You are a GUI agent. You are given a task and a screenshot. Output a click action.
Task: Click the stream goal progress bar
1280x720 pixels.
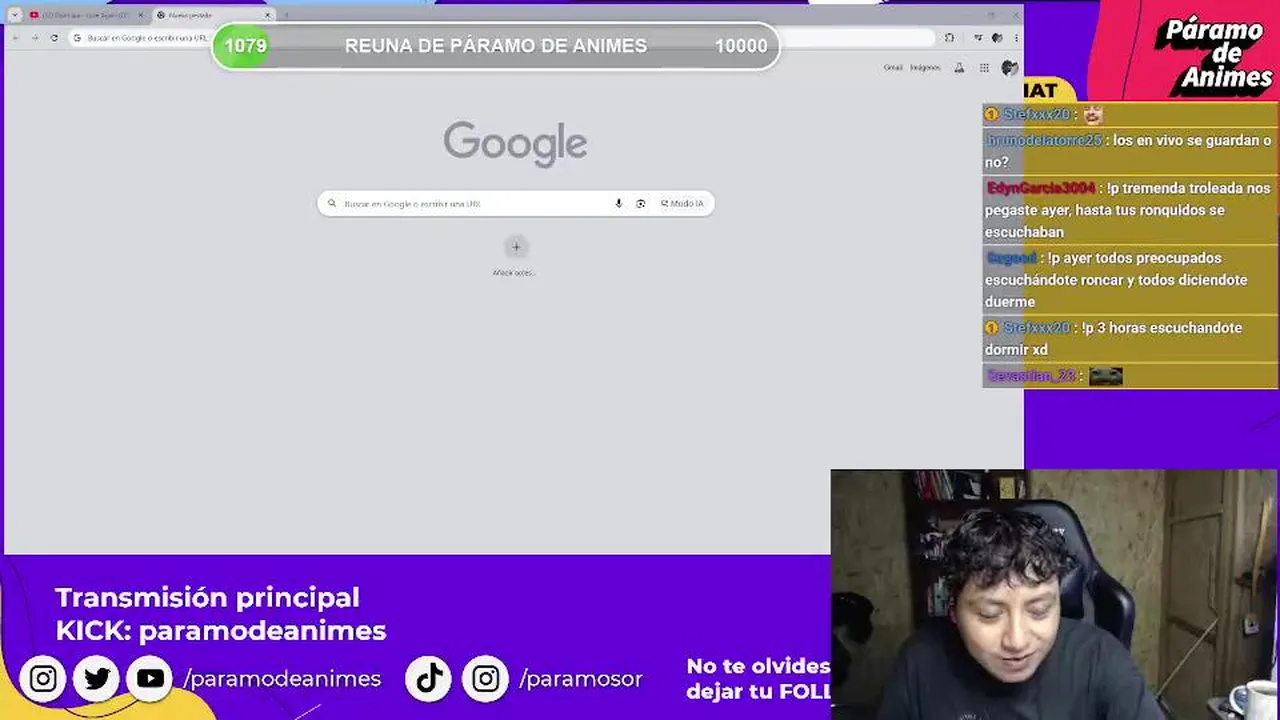pos(496,46)
